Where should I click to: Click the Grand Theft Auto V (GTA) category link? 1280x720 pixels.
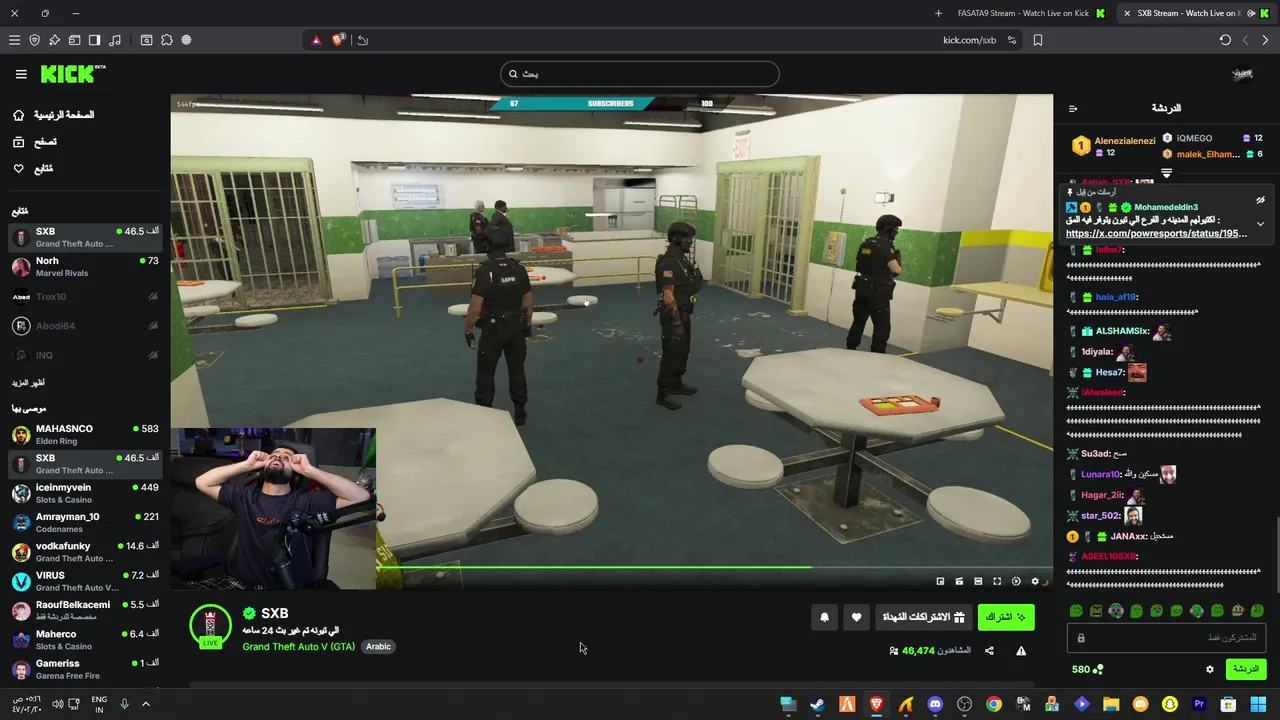pyautogui.click(x=298, y=647)
